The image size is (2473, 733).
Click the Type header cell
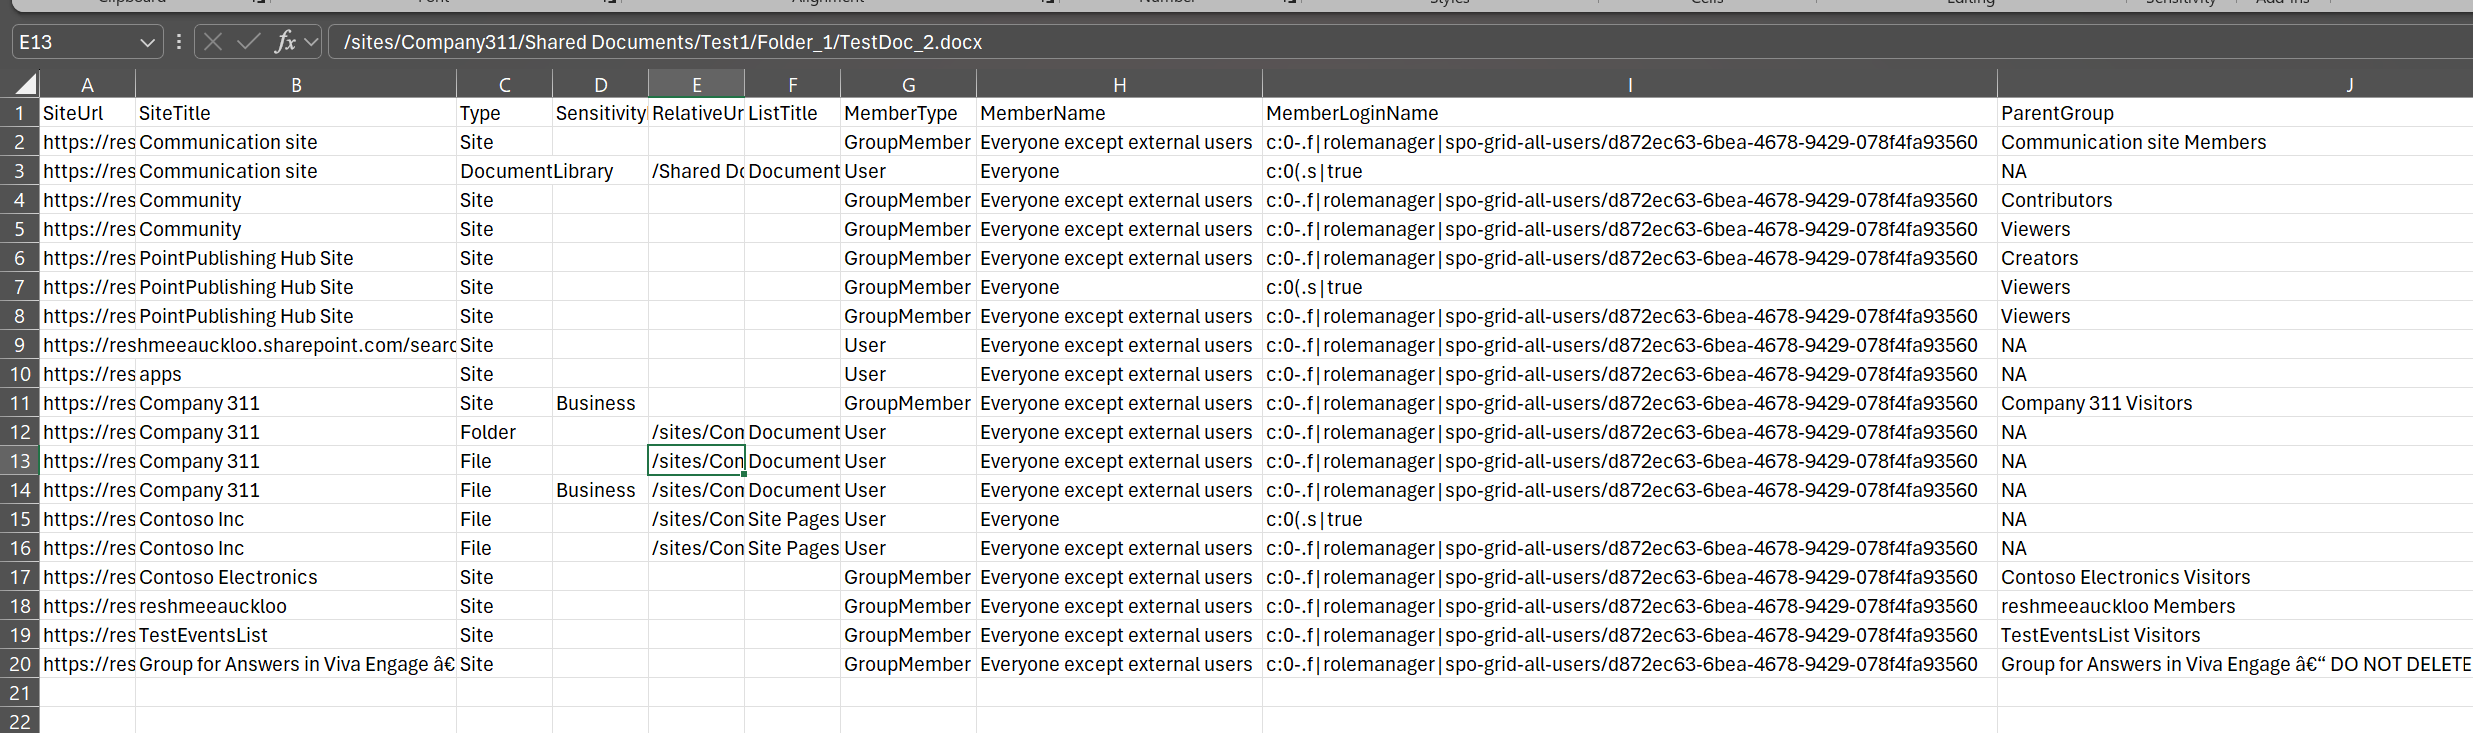[x=504, y=113]
